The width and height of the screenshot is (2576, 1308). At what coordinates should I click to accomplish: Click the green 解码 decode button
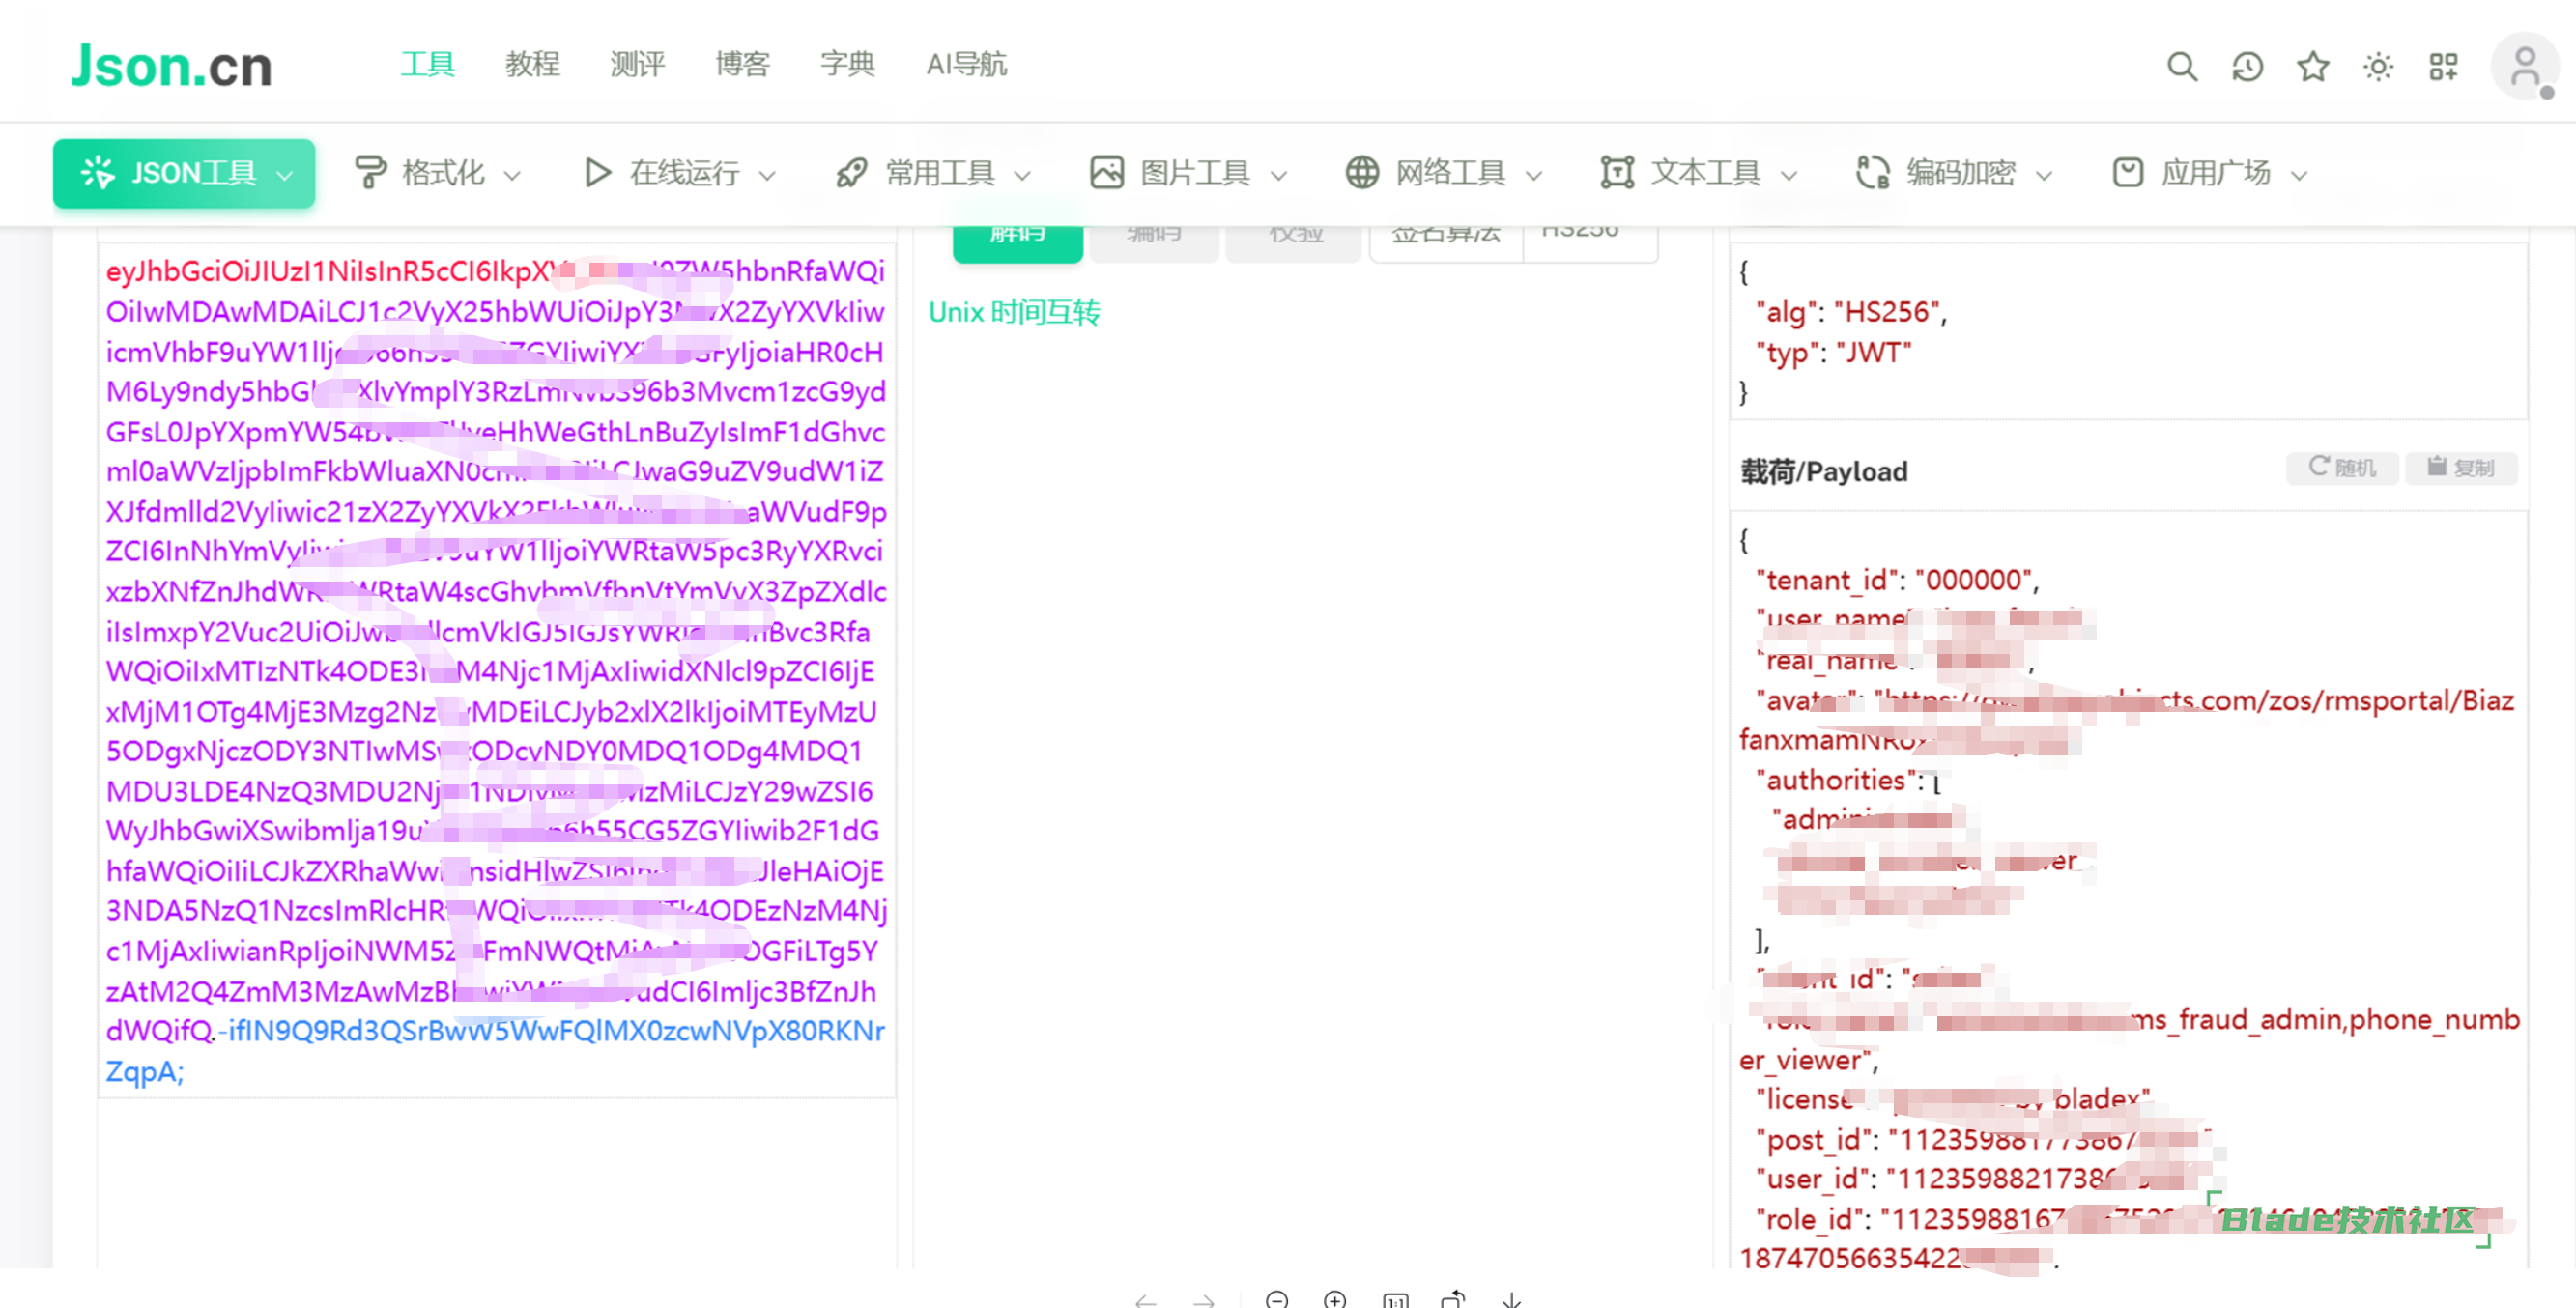coord(1017,243)
